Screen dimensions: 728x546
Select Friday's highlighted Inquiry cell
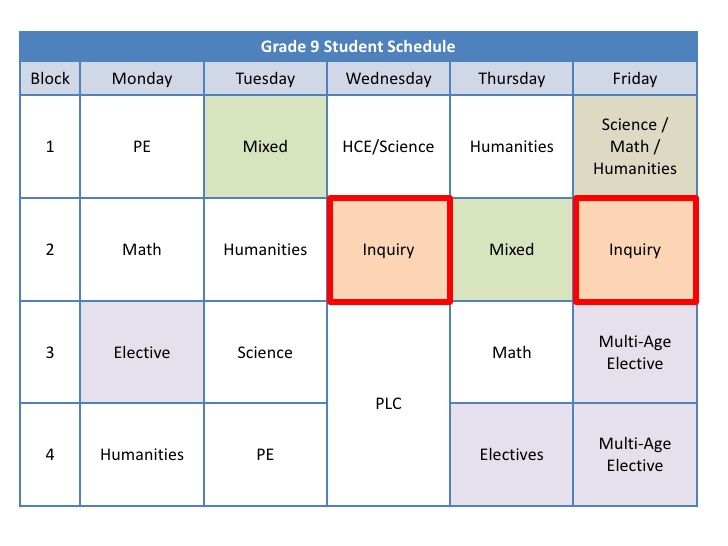pyautogui.click(x=635, y=249)
